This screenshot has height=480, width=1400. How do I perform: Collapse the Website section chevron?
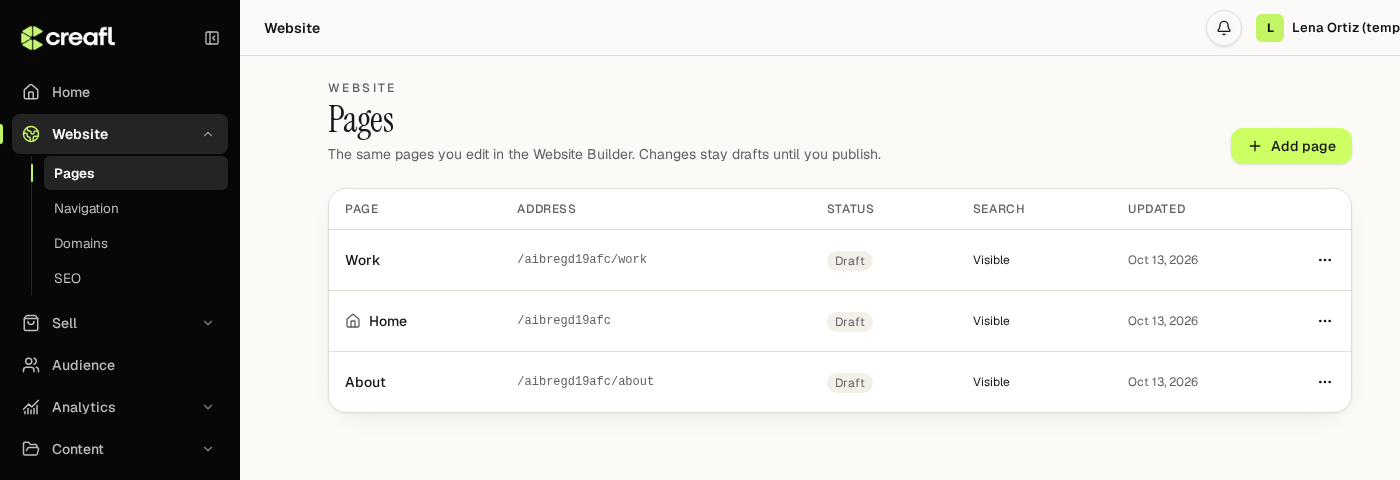click(208, 134)
